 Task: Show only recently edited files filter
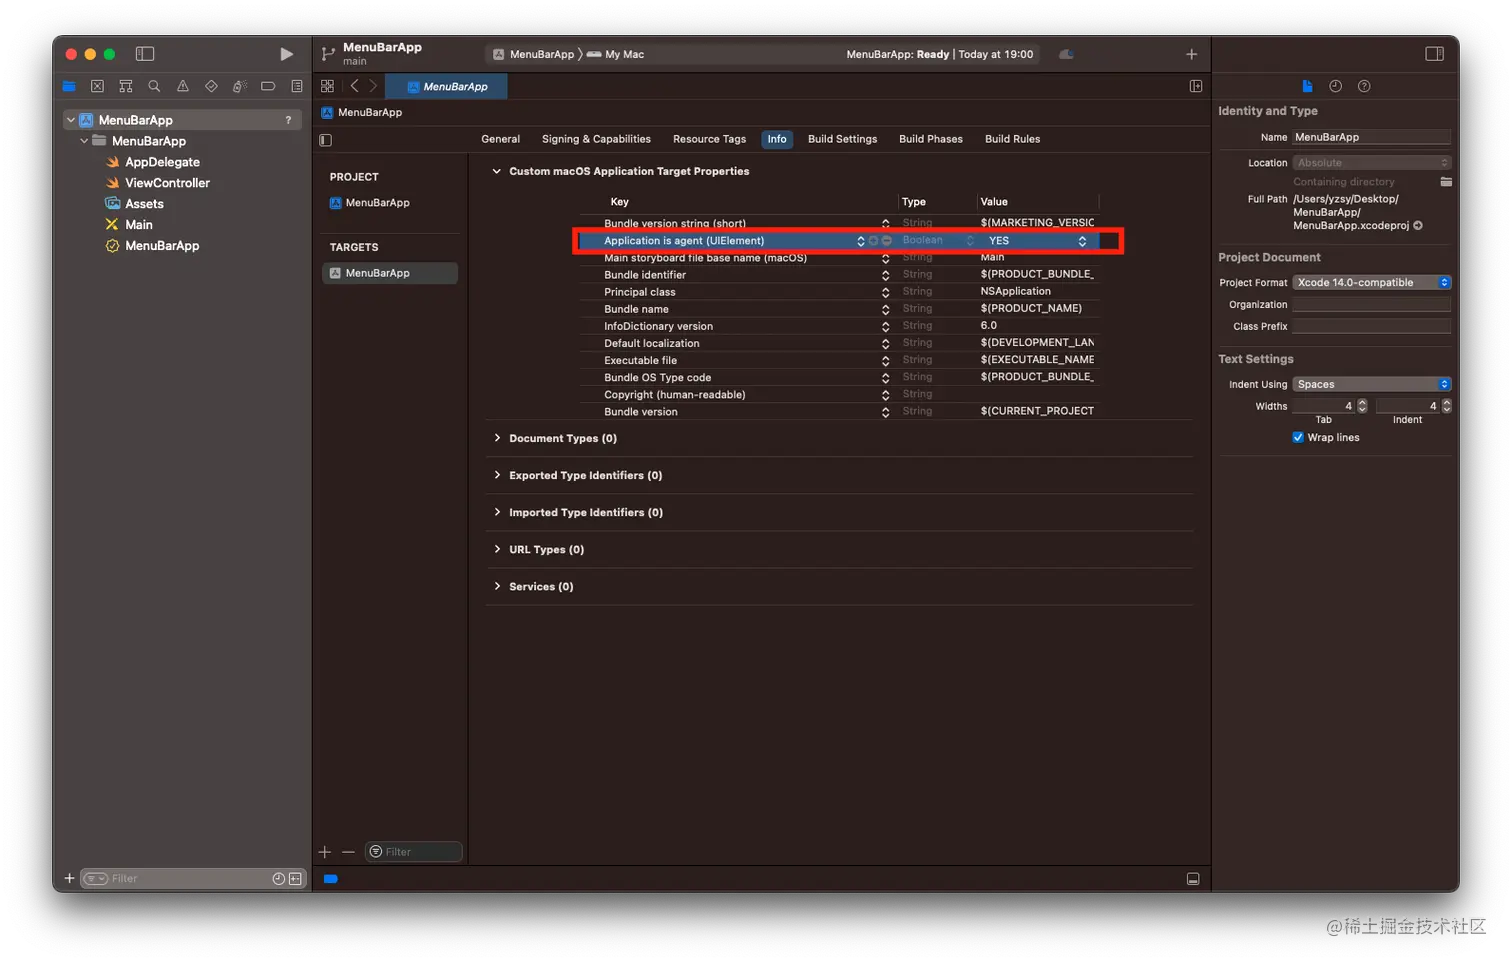(x=279, y=878)
